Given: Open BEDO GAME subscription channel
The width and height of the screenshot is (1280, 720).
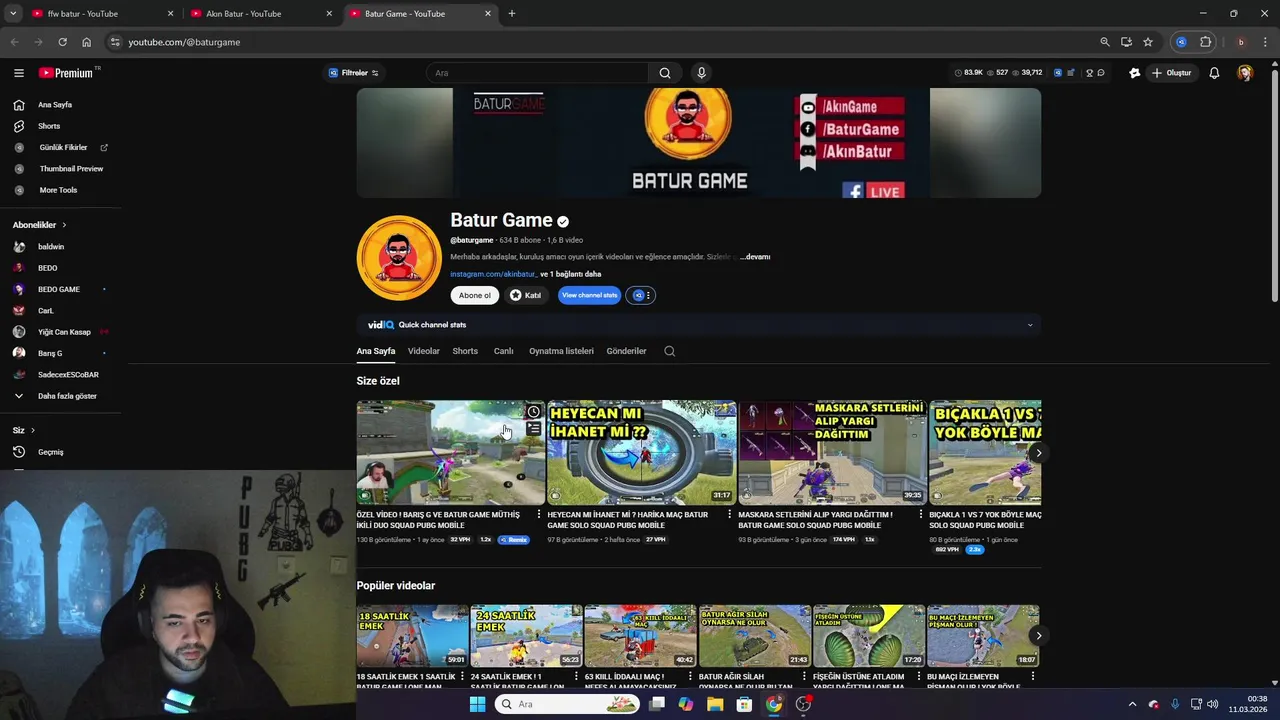Looking at the screenshot, I should [60, 289].
